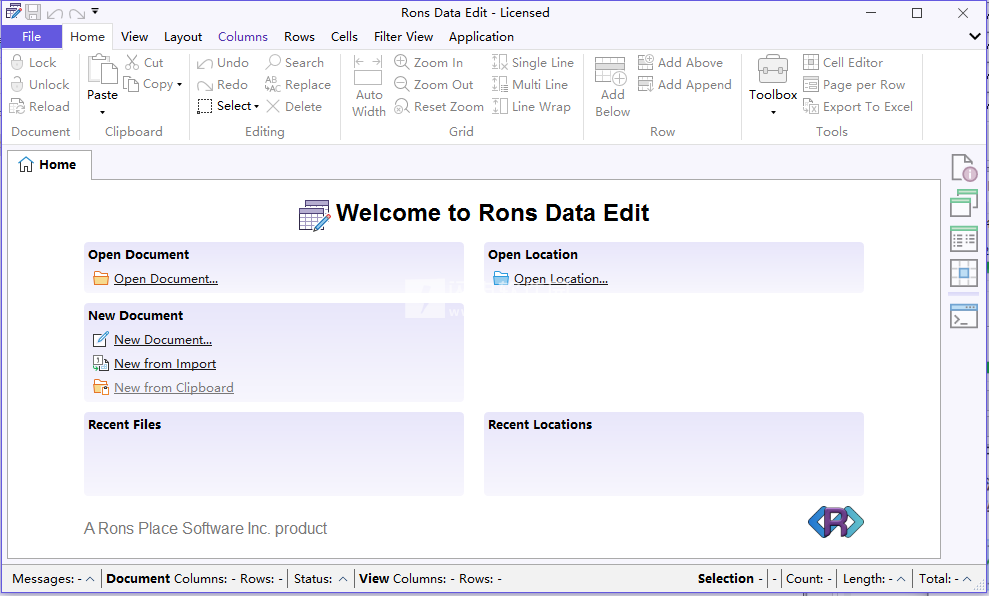Expand Messages in status bar
The width and height of the screenshot is (989, 596).
(90, 579)
